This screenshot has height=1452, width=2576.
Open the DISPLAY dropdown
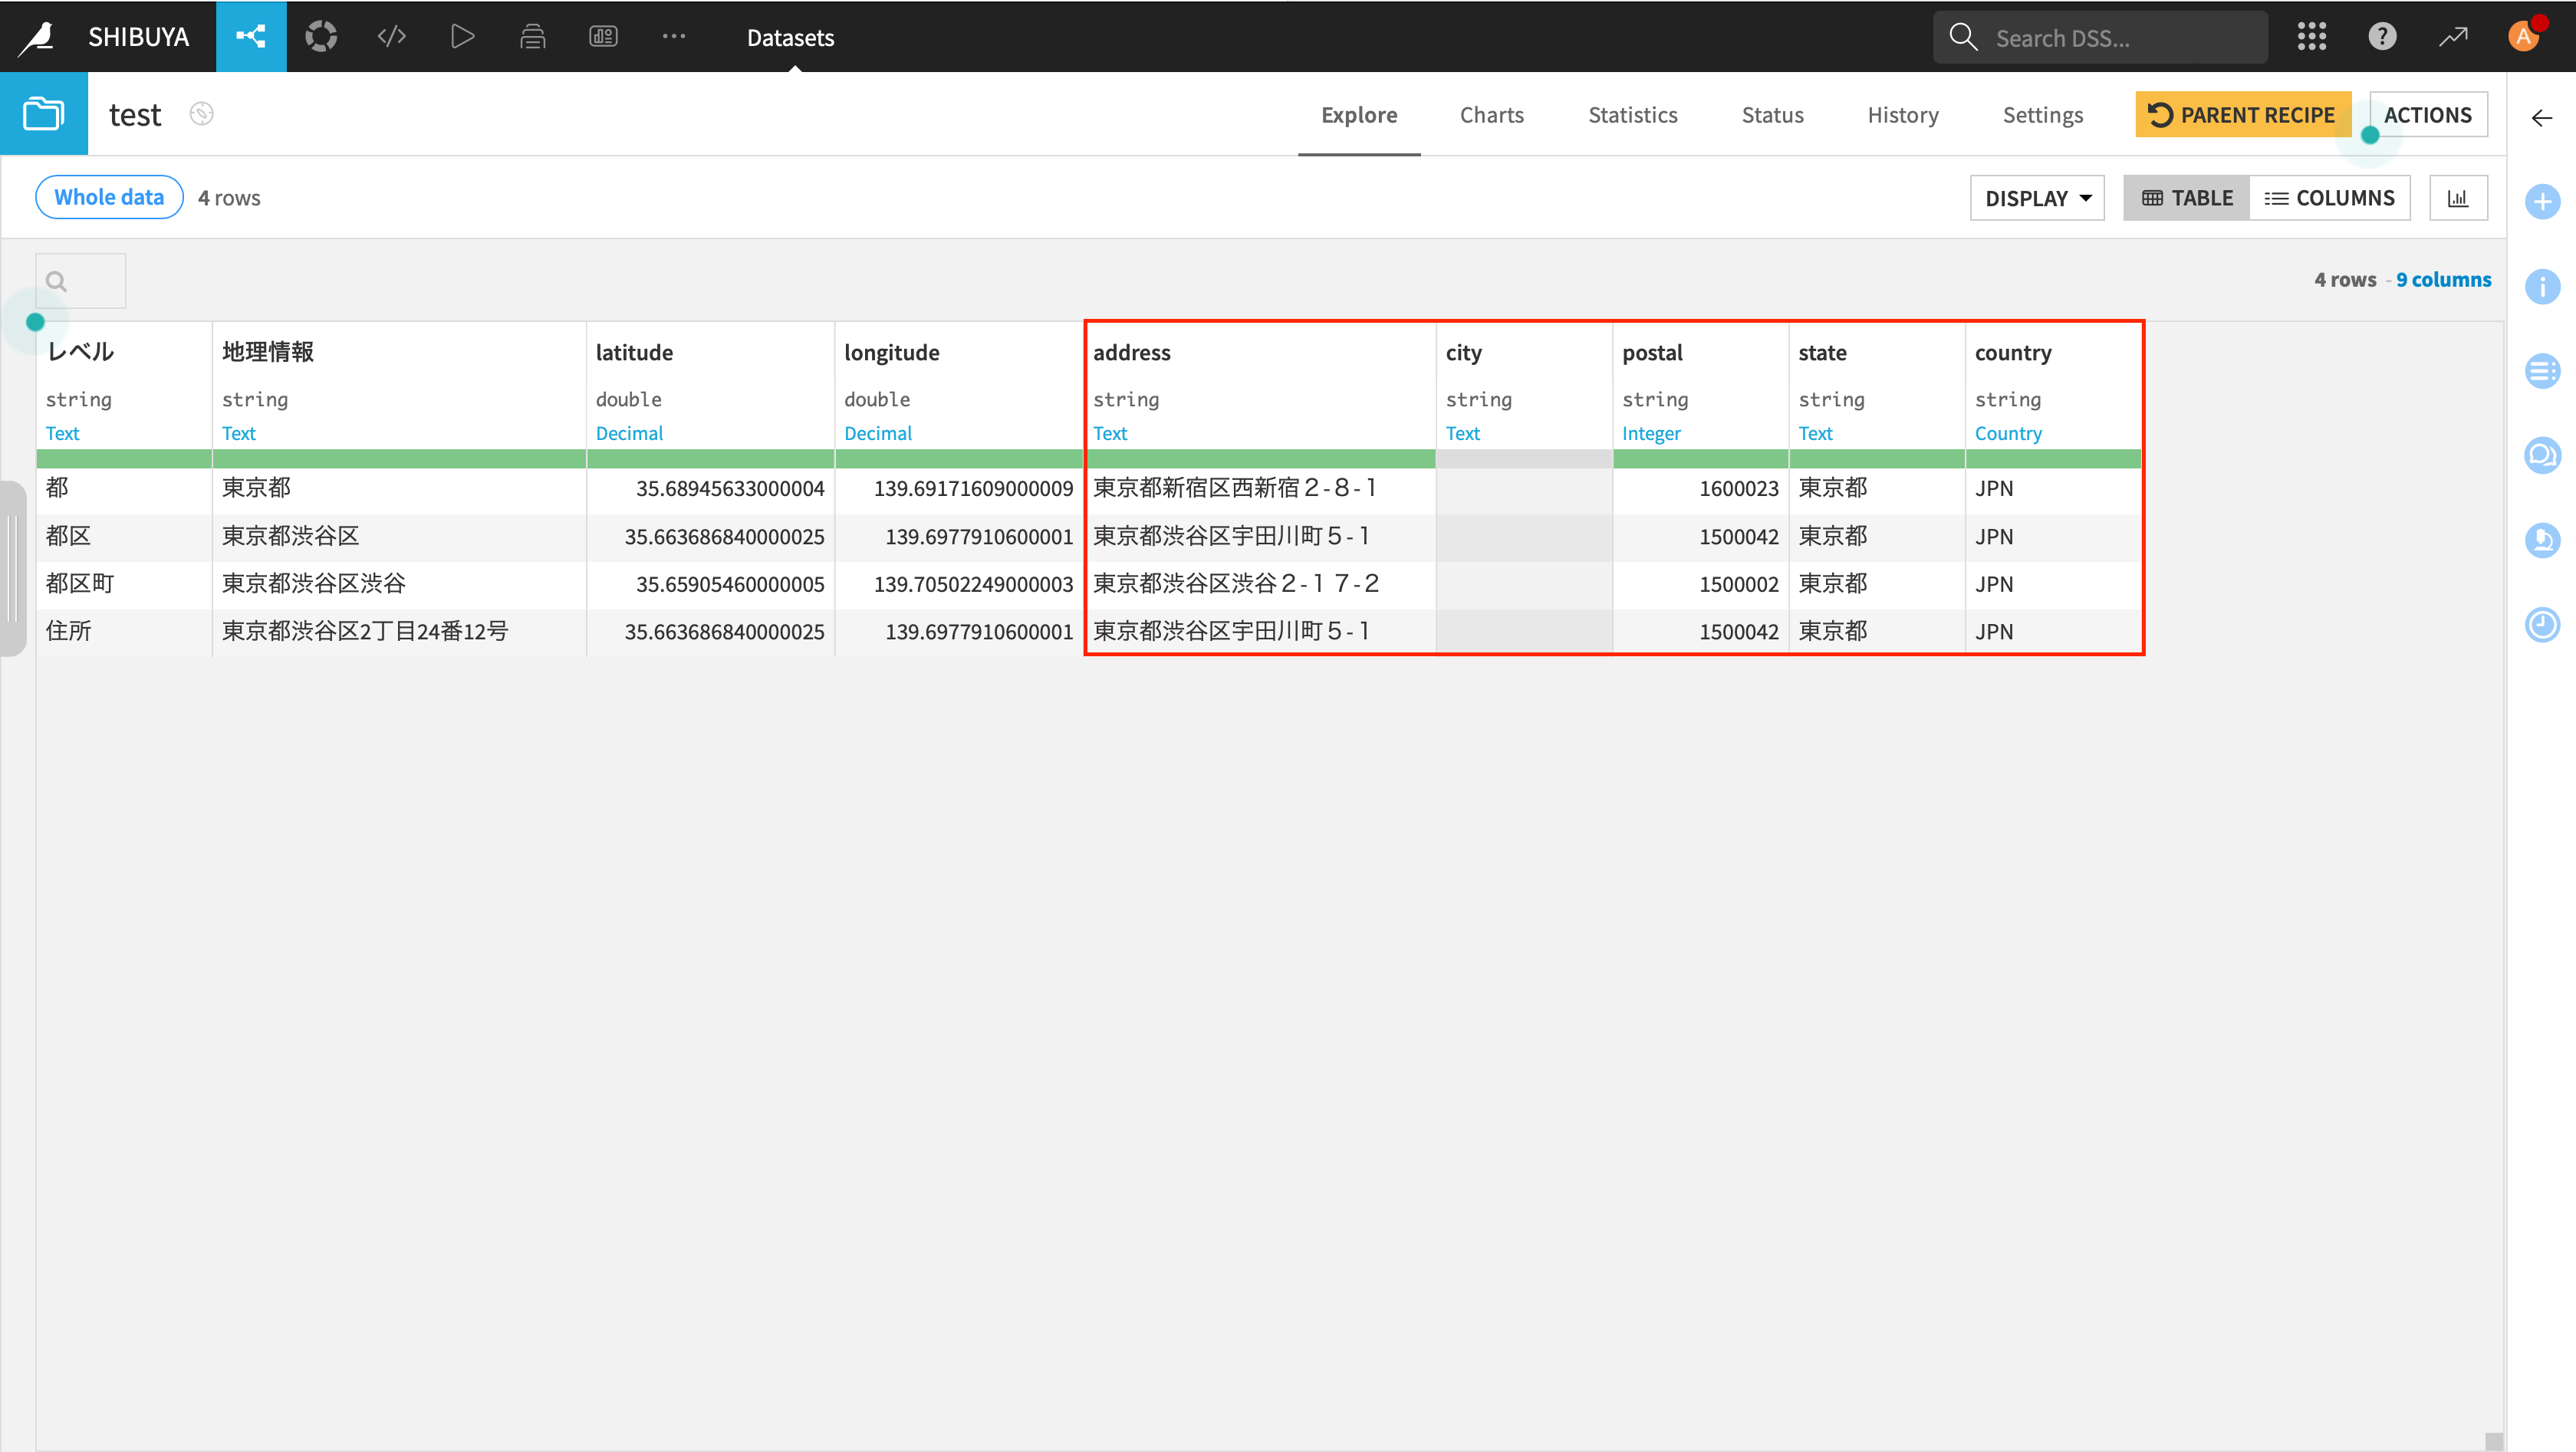coord(2037,198)
